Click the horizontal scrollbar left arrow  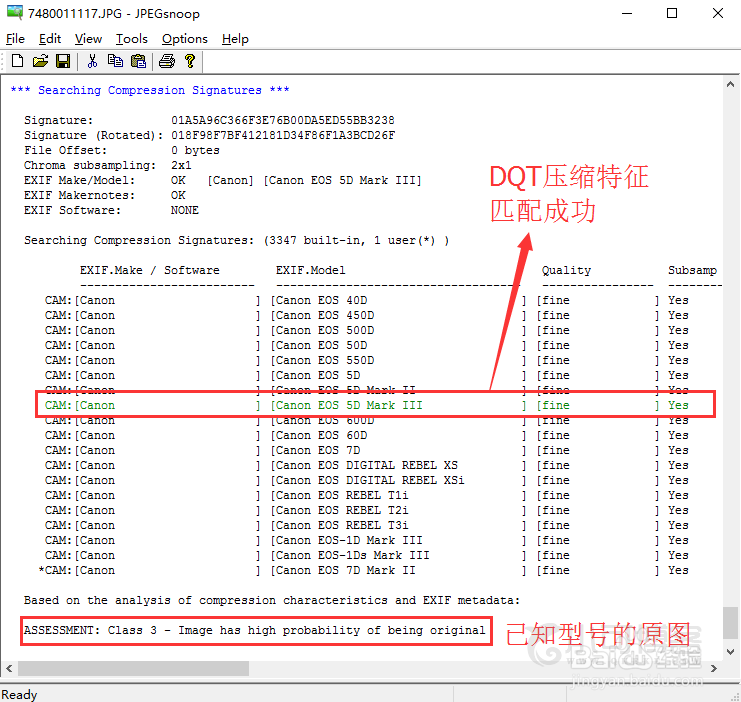point(9,668)
